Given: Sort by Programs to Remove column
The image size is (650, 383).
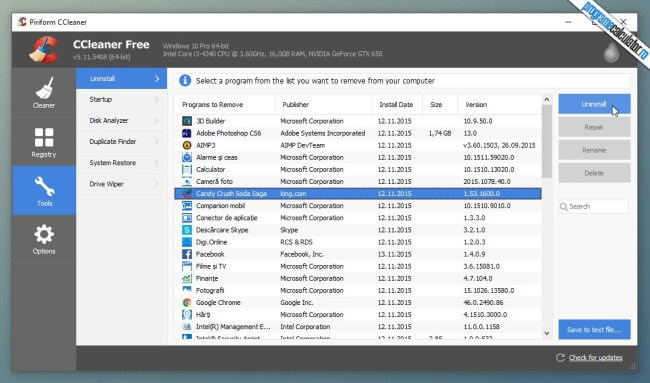Looking at the screenshot, I should (225, 104).
